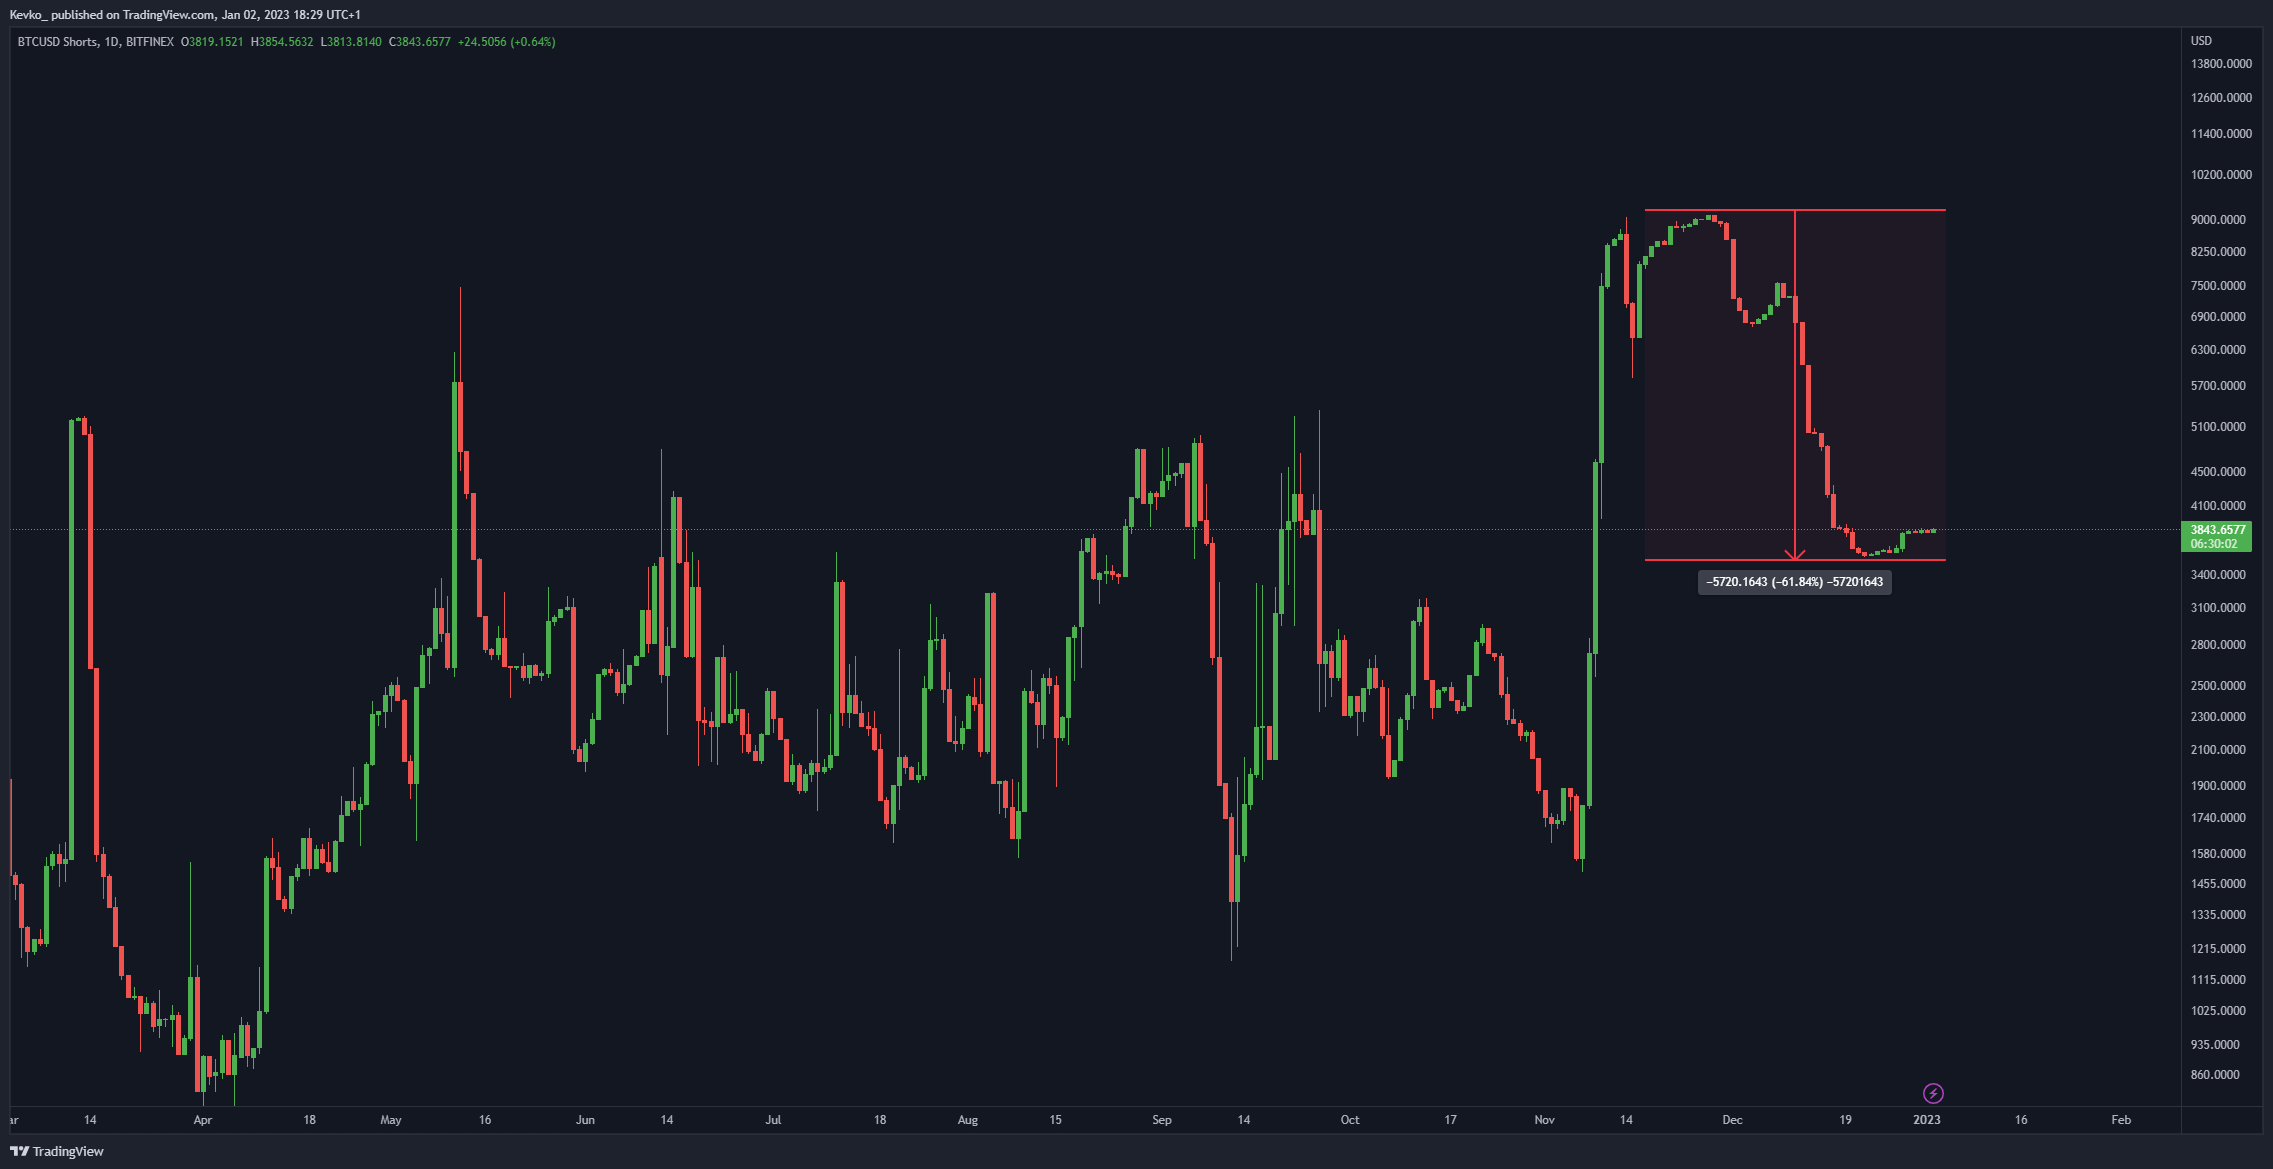Click the Feb label on time axis
The height and width of the screenshot is (1169, 2273).
(x=2120, y=1120)
